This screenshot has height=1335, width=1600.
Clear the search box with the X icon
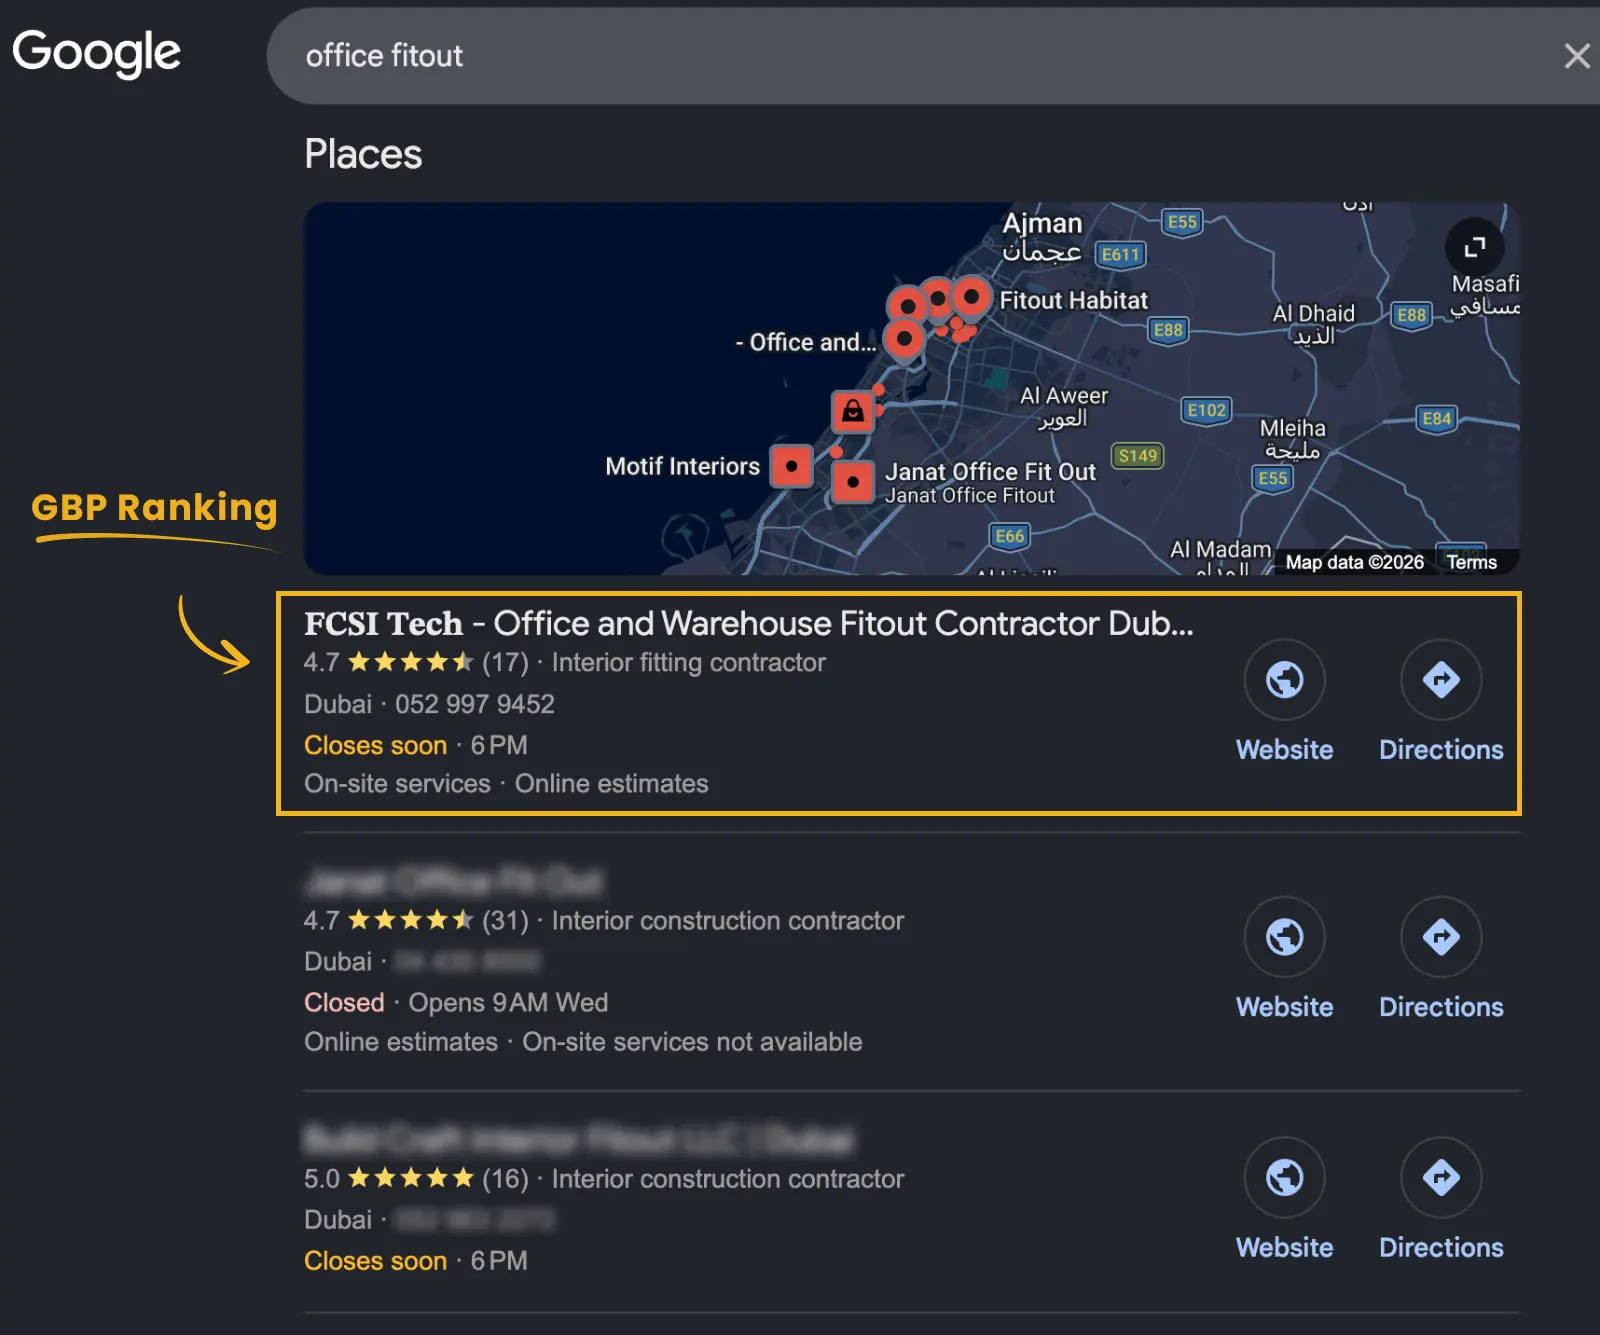coord(1577,56)
